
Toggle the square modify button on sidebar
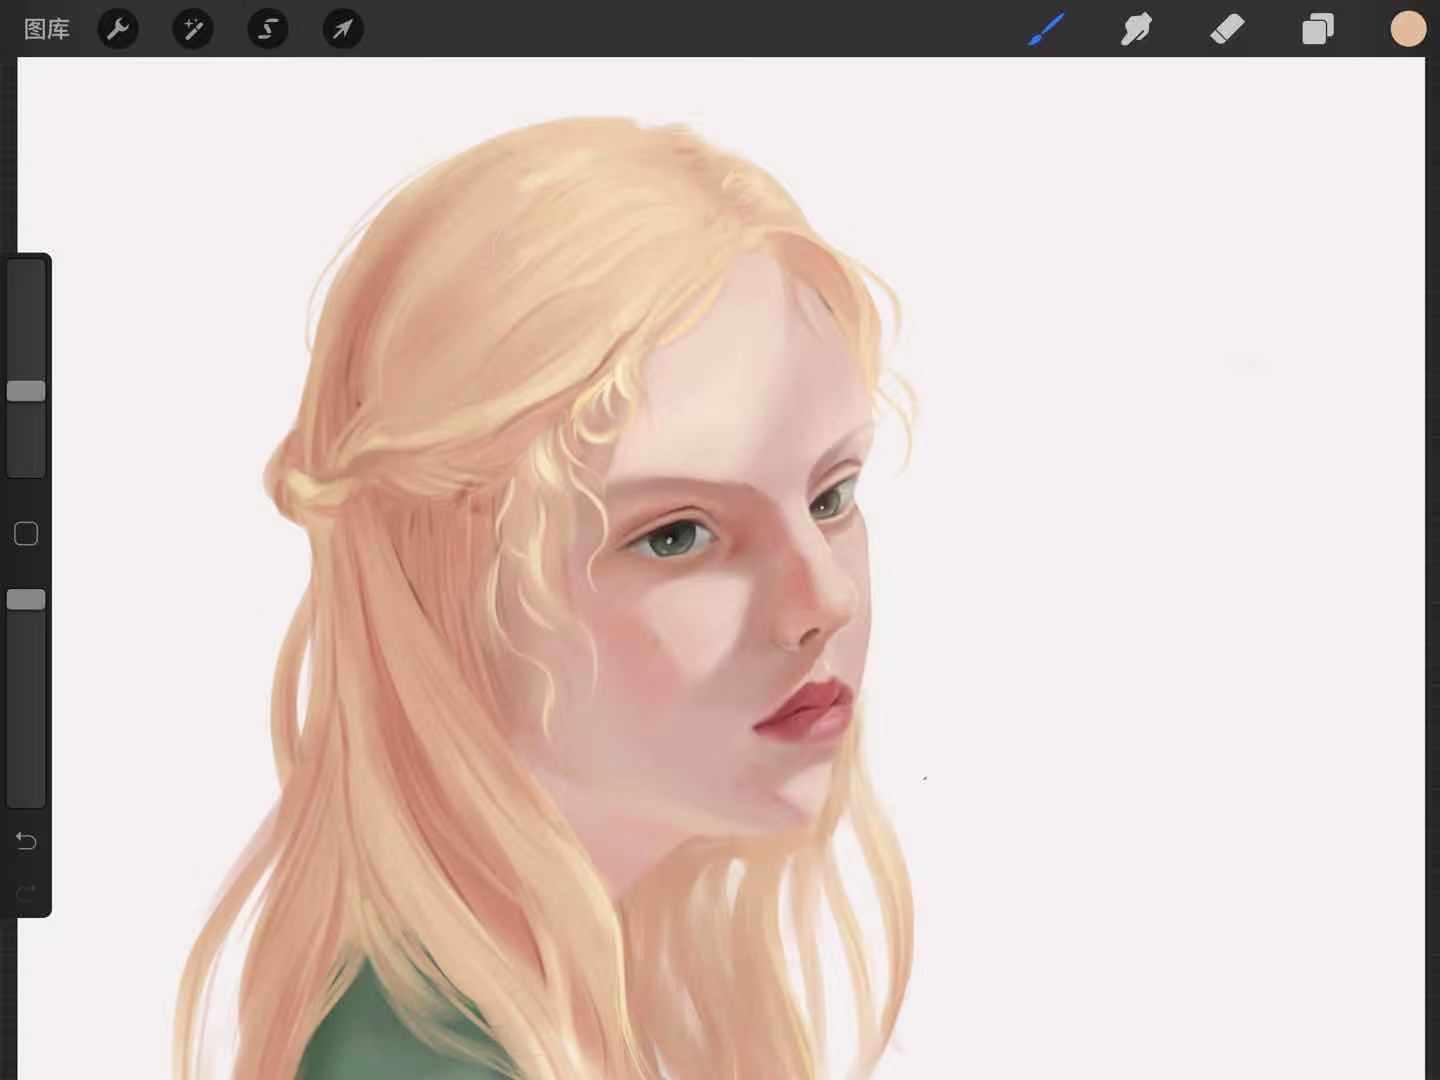click(x=26, y=534)
